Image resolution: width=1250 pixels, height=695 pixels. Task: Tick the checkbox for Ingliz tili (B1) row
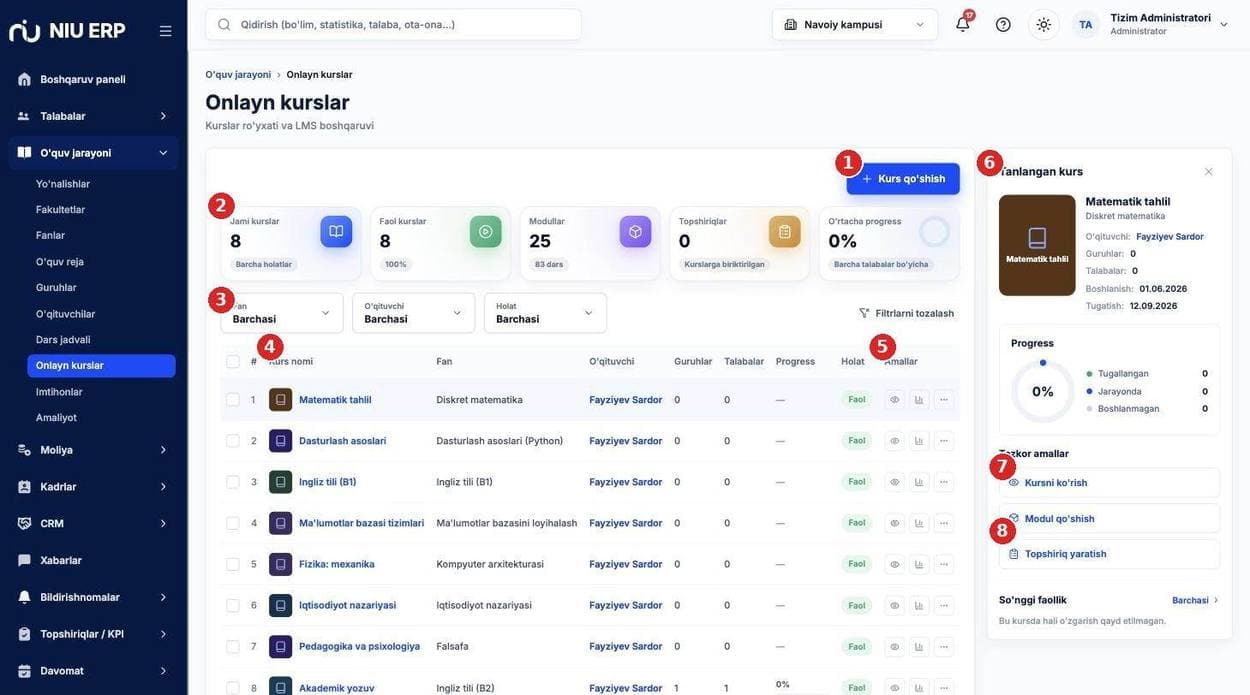click(x=233, y=482)
